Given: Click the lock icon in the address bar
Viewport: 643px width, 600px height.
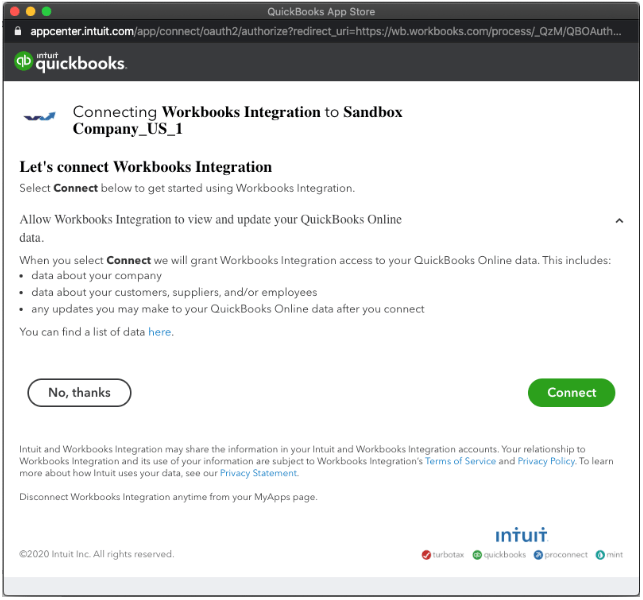Looking at the screenshot, I should tap(19, 31).
